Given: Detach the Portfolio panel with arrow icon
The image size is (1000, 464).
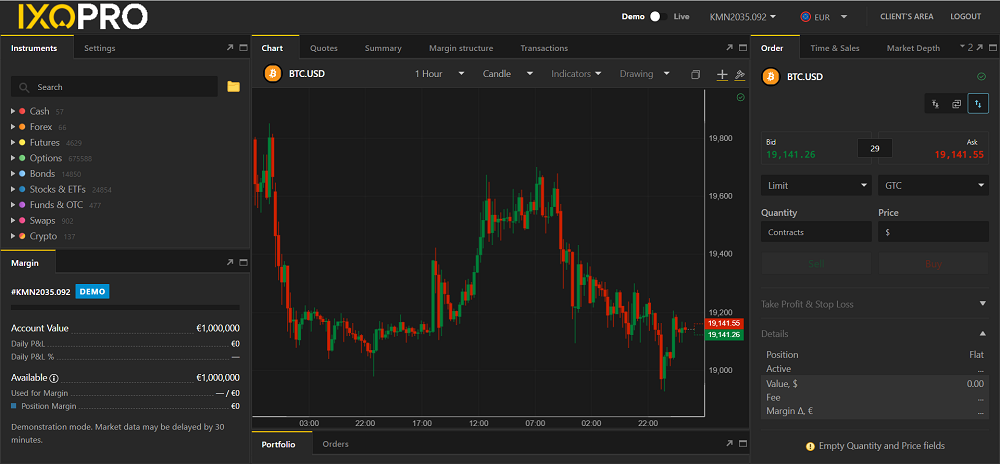Looking at the screenshot, I should tap(730, 444).
